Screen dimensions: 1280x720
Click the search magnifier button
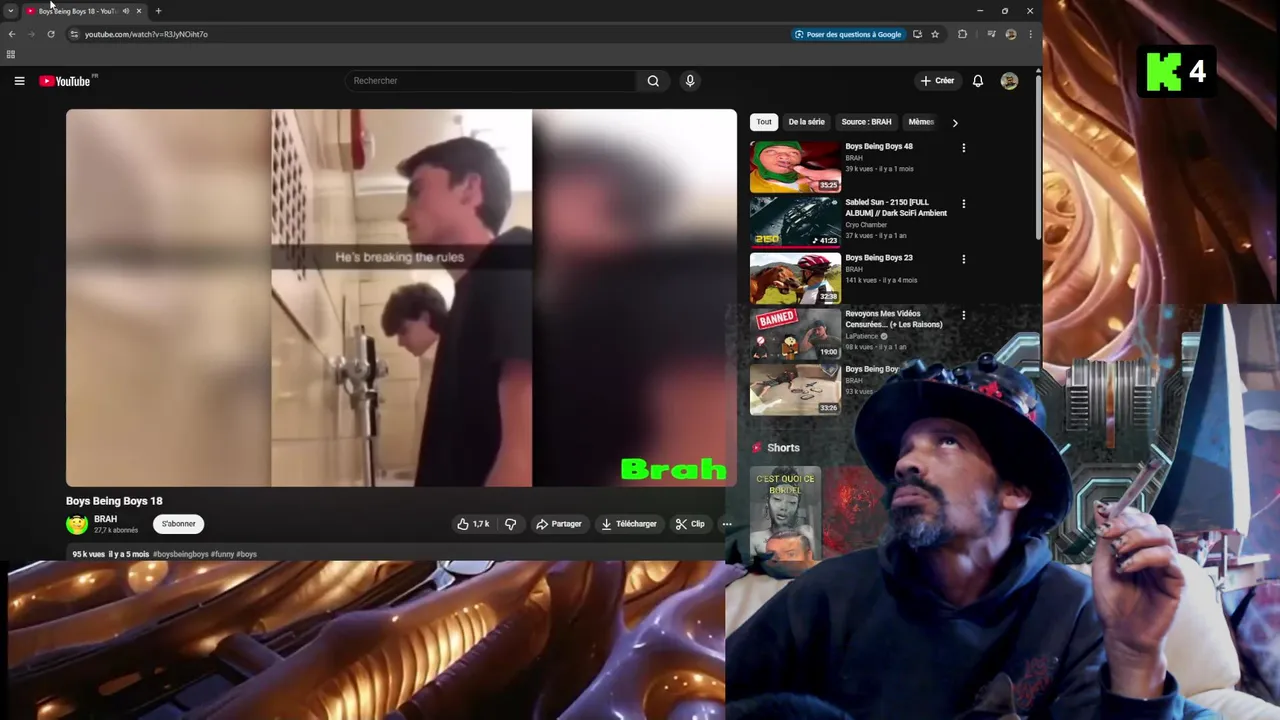pos(653,81)
